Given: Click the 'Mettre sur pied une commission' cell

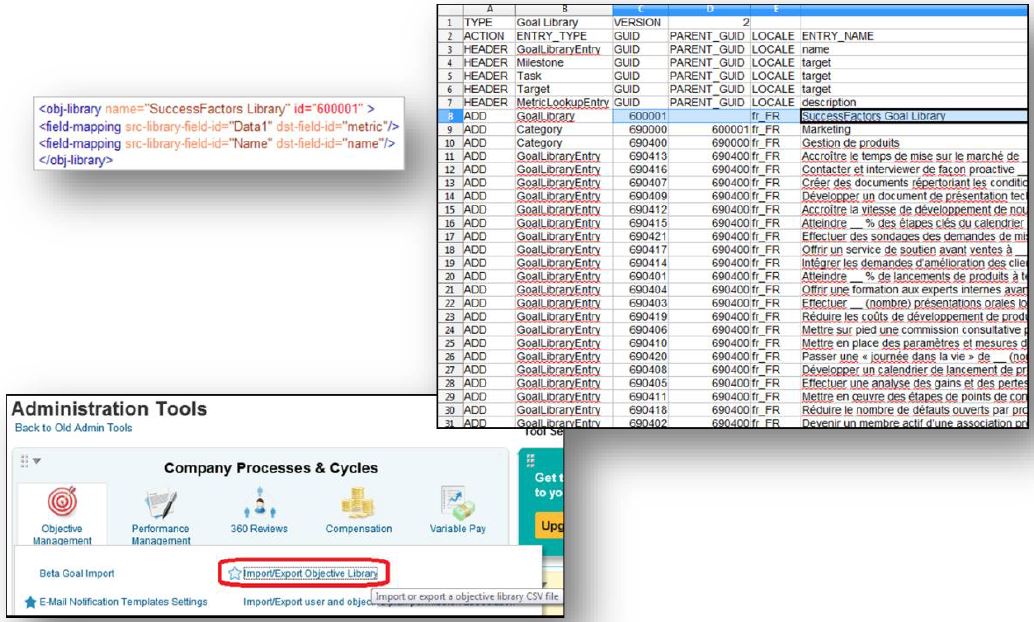Looking at the screenshot, I should click(x=914, y=330).
